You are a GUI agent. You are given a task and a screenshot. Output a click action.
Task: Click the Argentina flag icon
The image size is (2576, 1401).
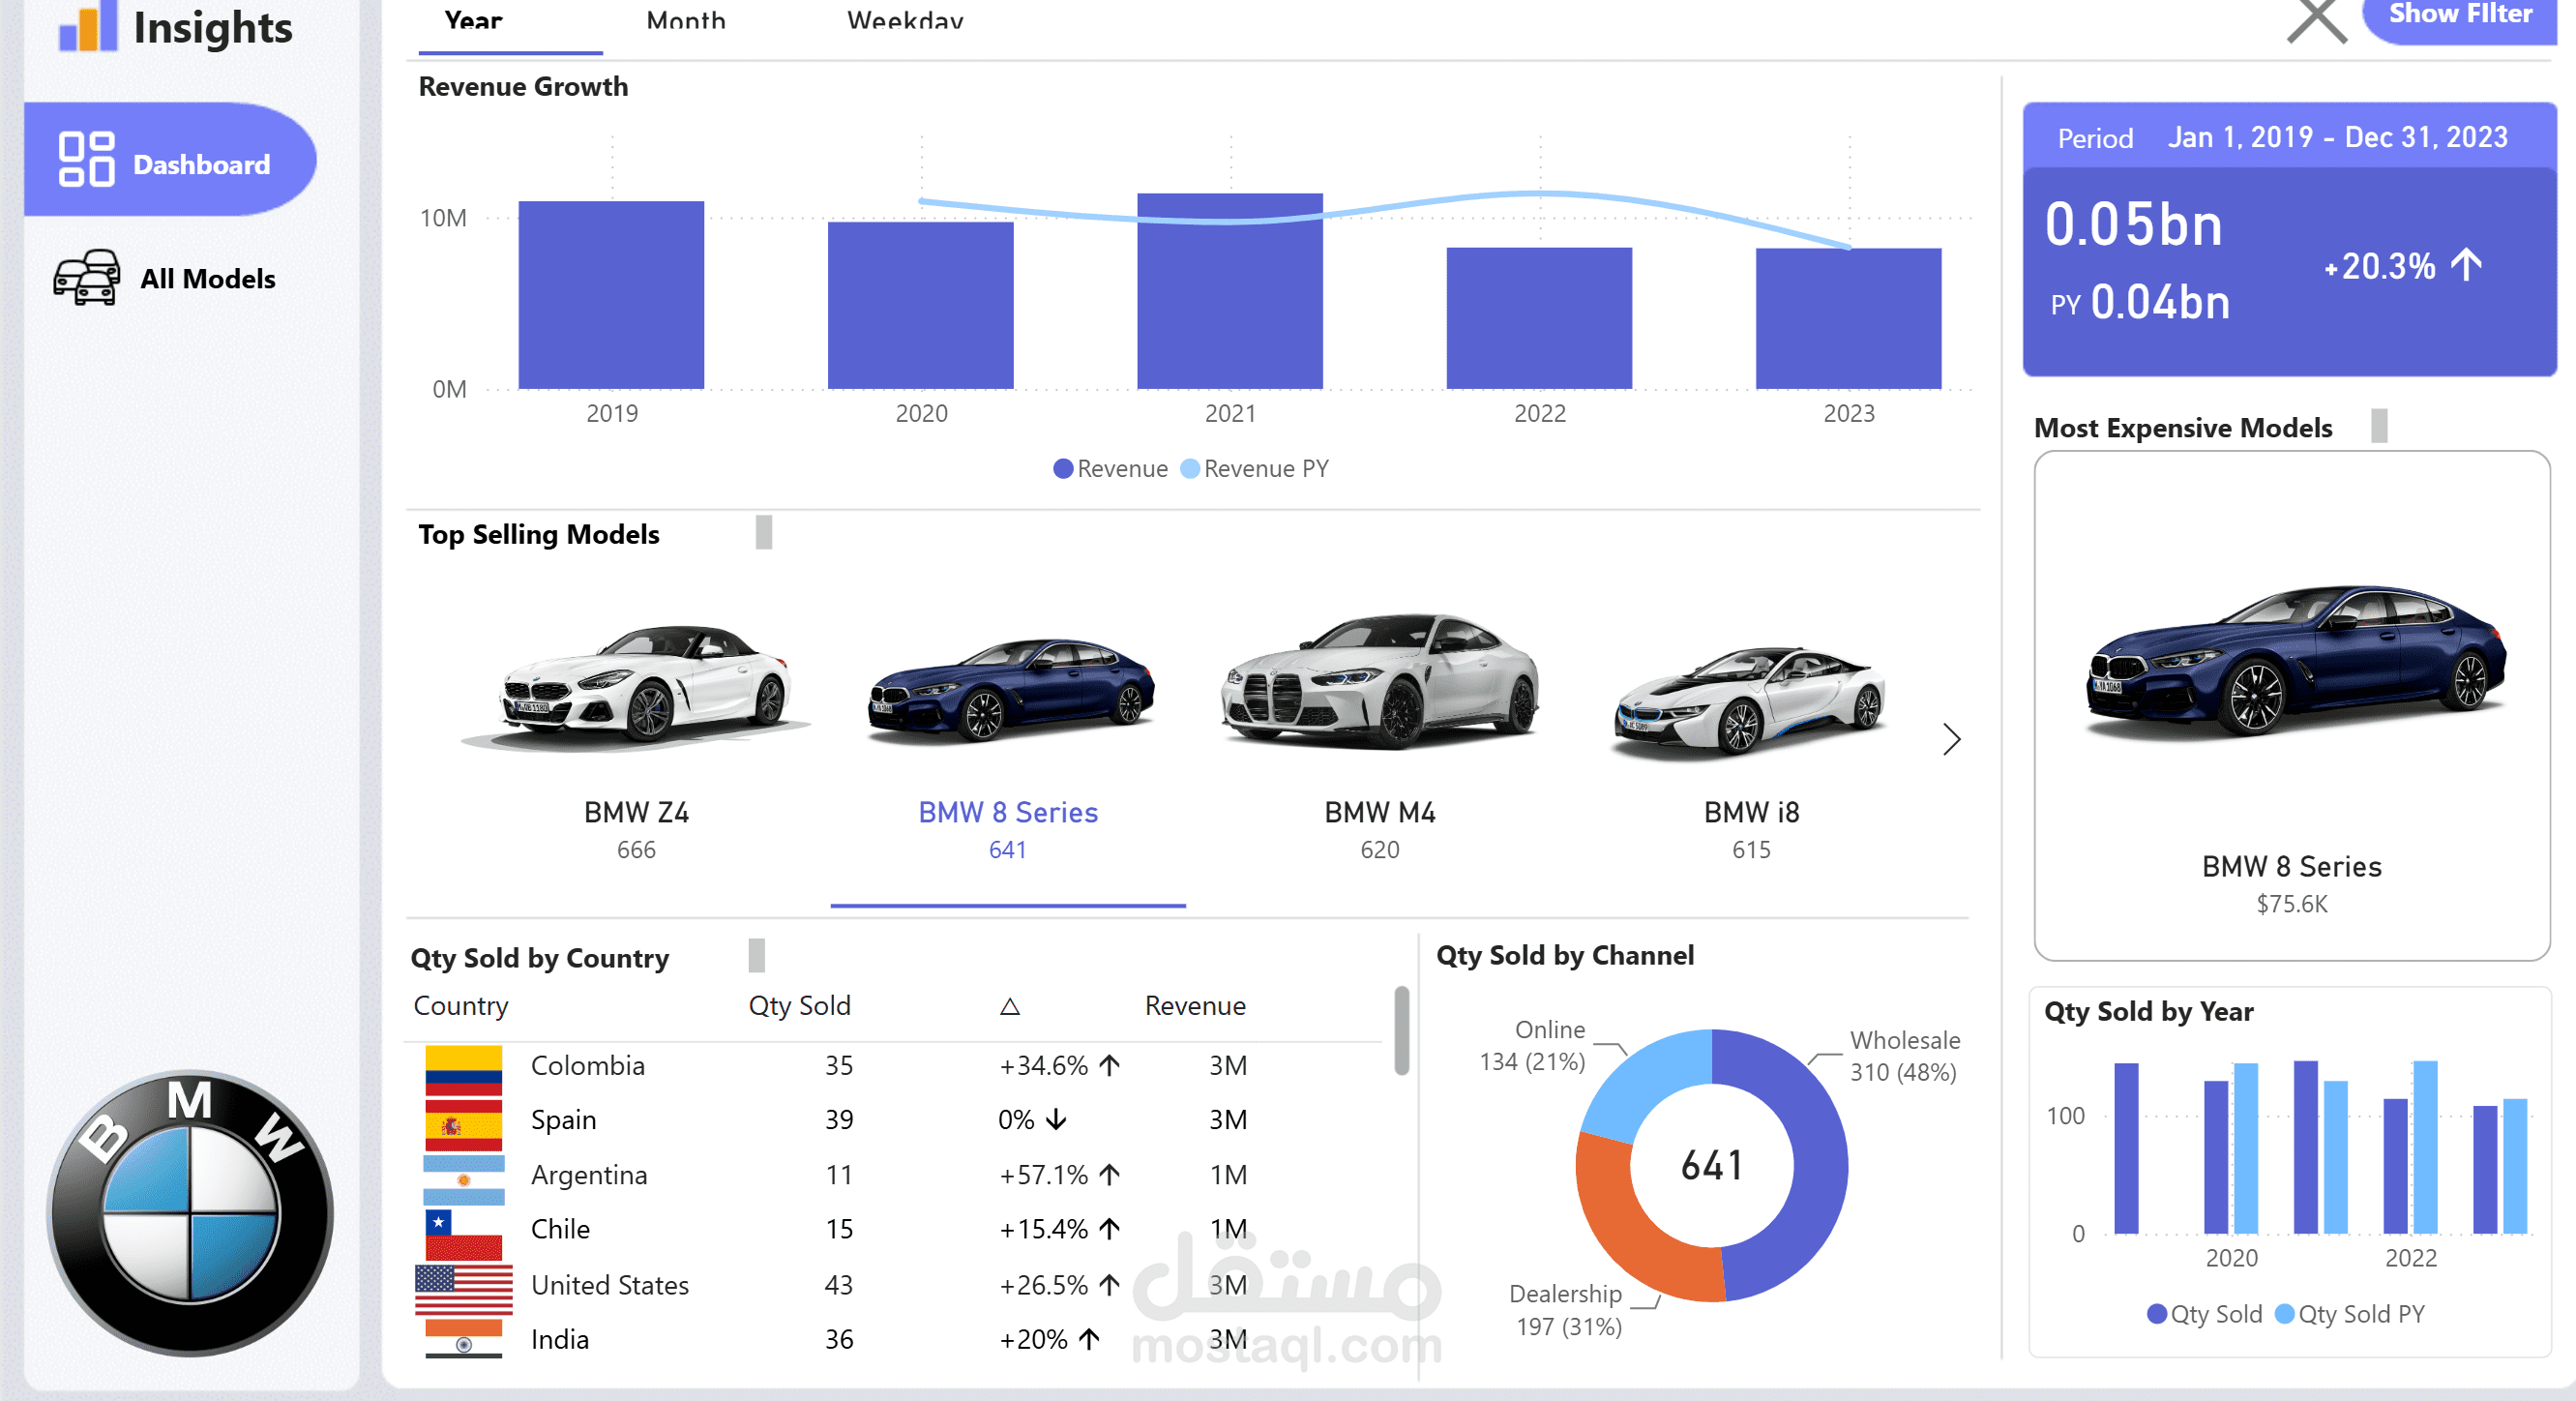(464, 1181)
